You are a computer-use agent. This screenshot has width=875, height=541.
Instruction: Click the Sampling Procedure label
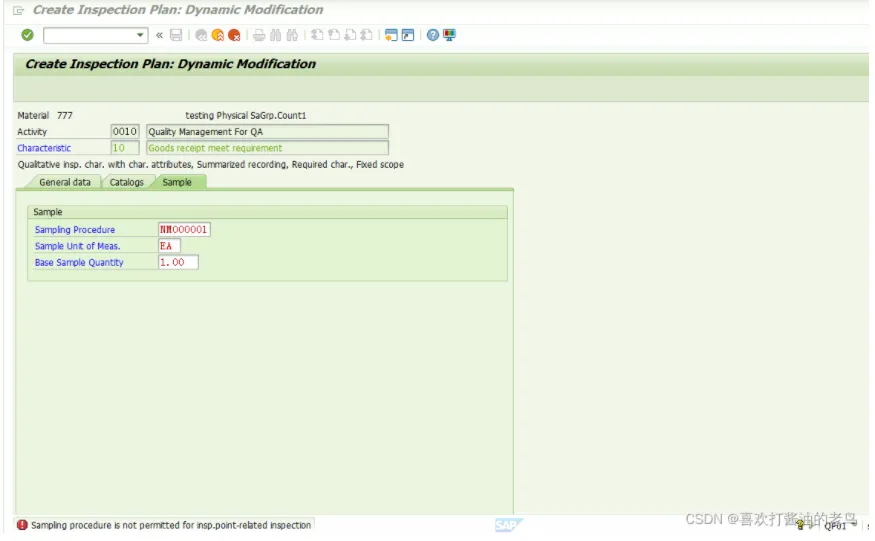[75, 229]
